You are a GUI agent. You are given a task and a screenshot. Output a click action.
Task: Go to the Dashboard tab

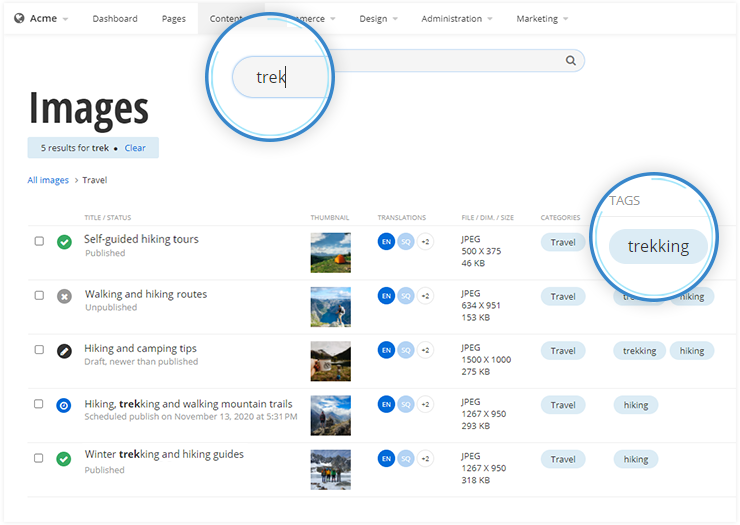[115, 19]
